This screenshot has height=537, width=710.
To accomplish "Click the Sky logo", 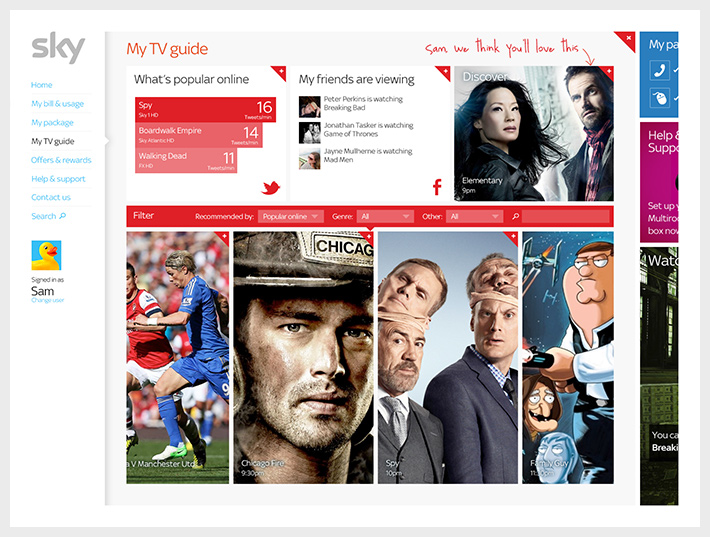I will [58, 47].
